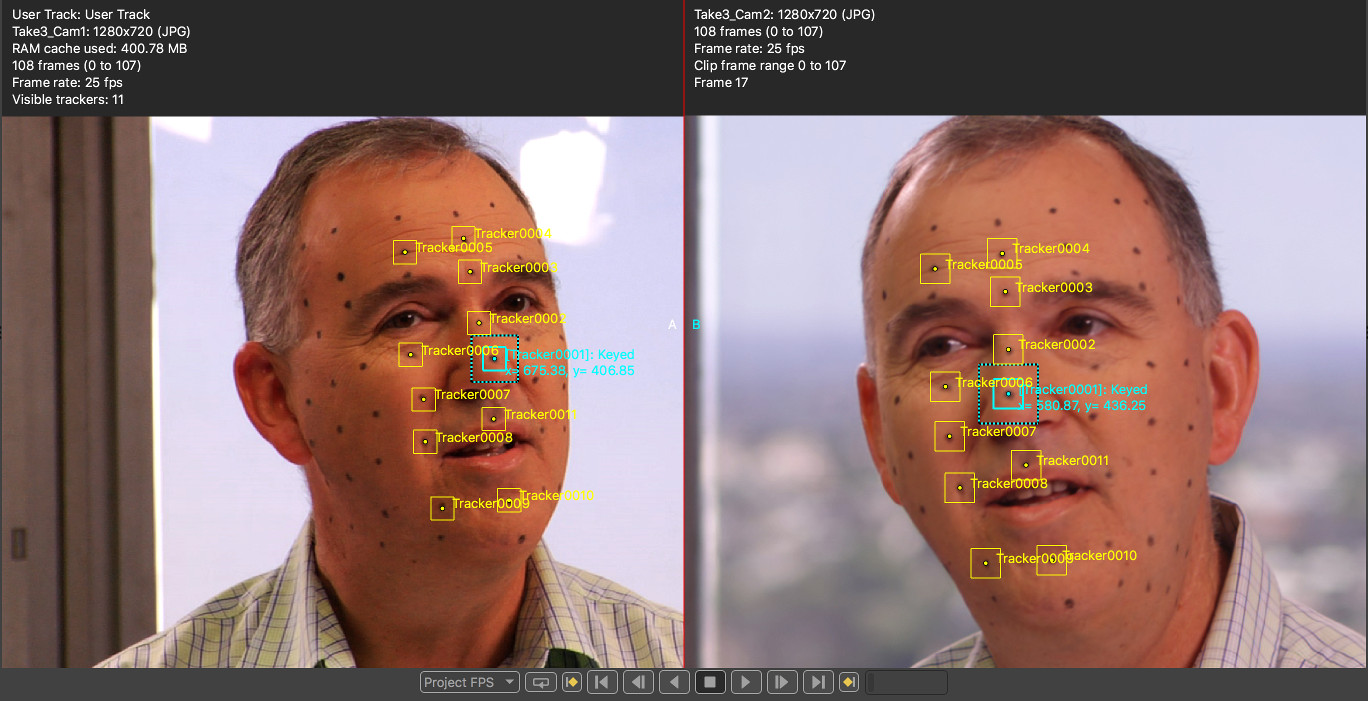Select Tracker0002 in the Cam1 view
This screenshot has height=701, width=1368.
coord(479,323)
